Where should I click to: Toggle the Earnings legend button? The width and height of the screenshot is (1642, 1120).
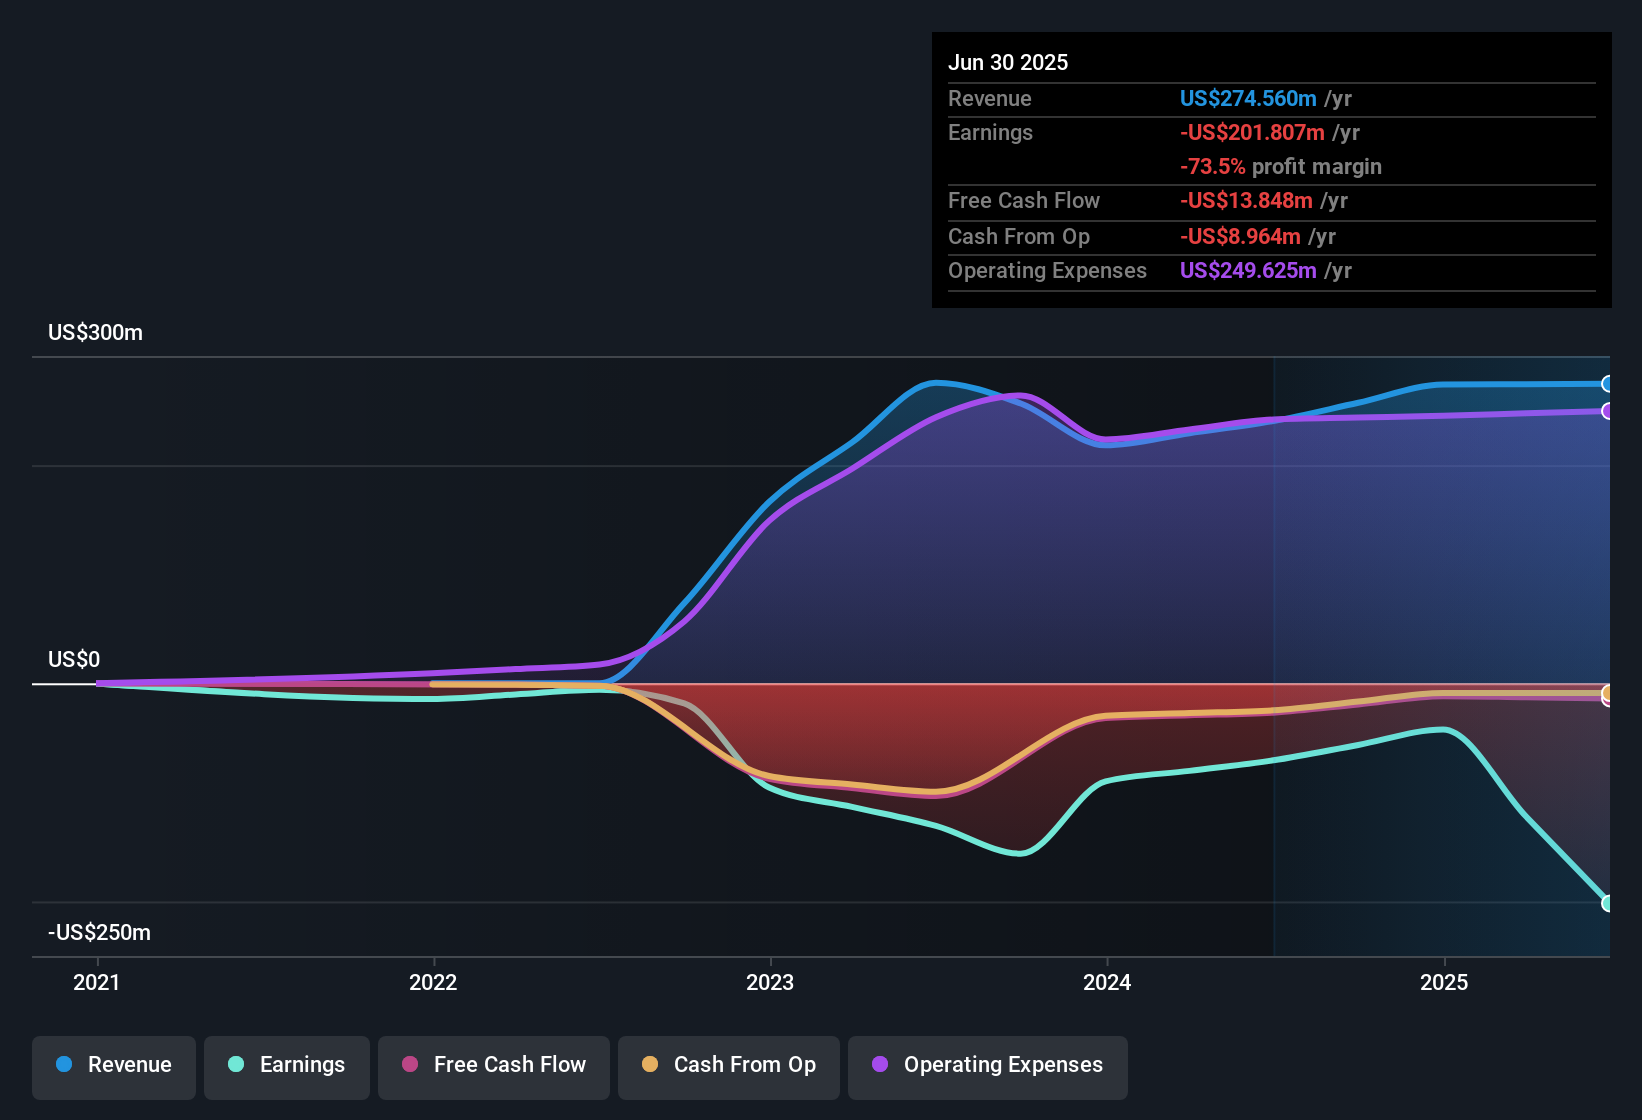tap(287, 1065)
